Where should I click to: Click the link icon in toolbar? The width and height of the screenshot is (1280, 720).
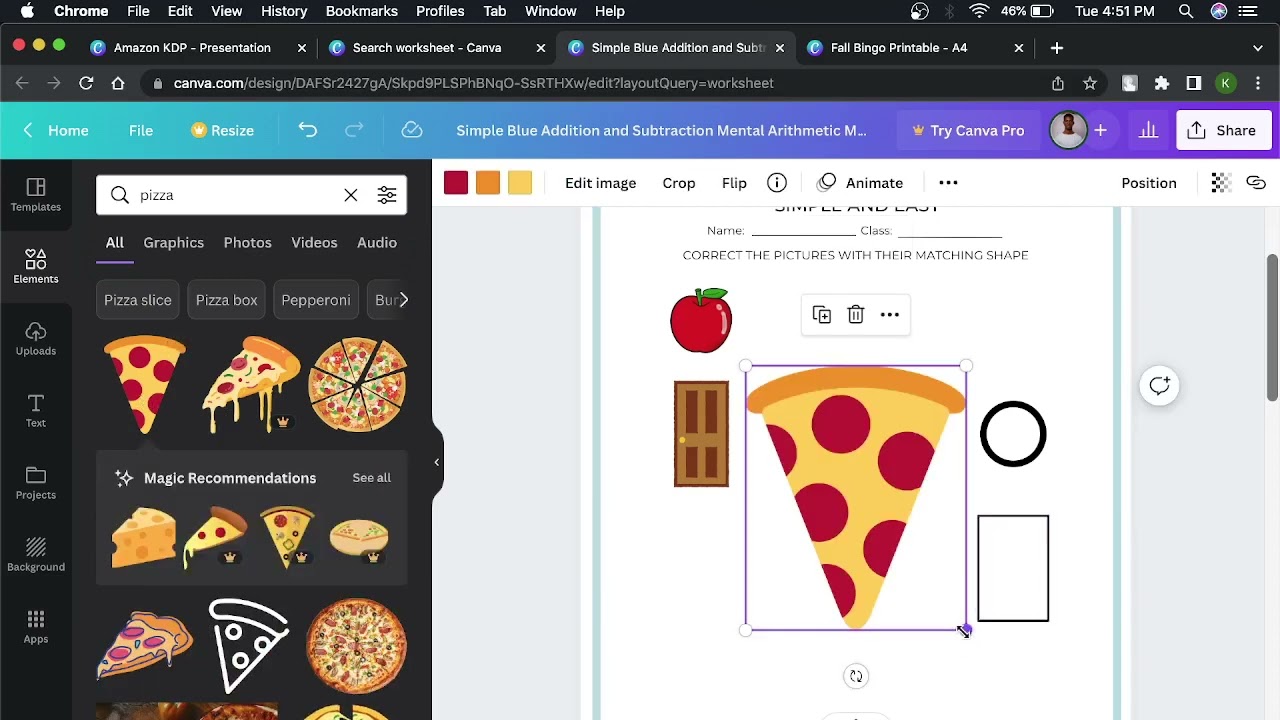[1256, 183]
